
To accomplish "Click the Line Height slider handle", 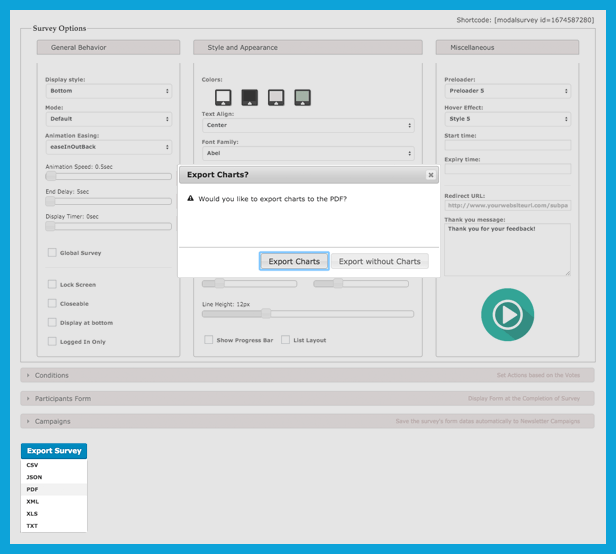I will [266, 314].
